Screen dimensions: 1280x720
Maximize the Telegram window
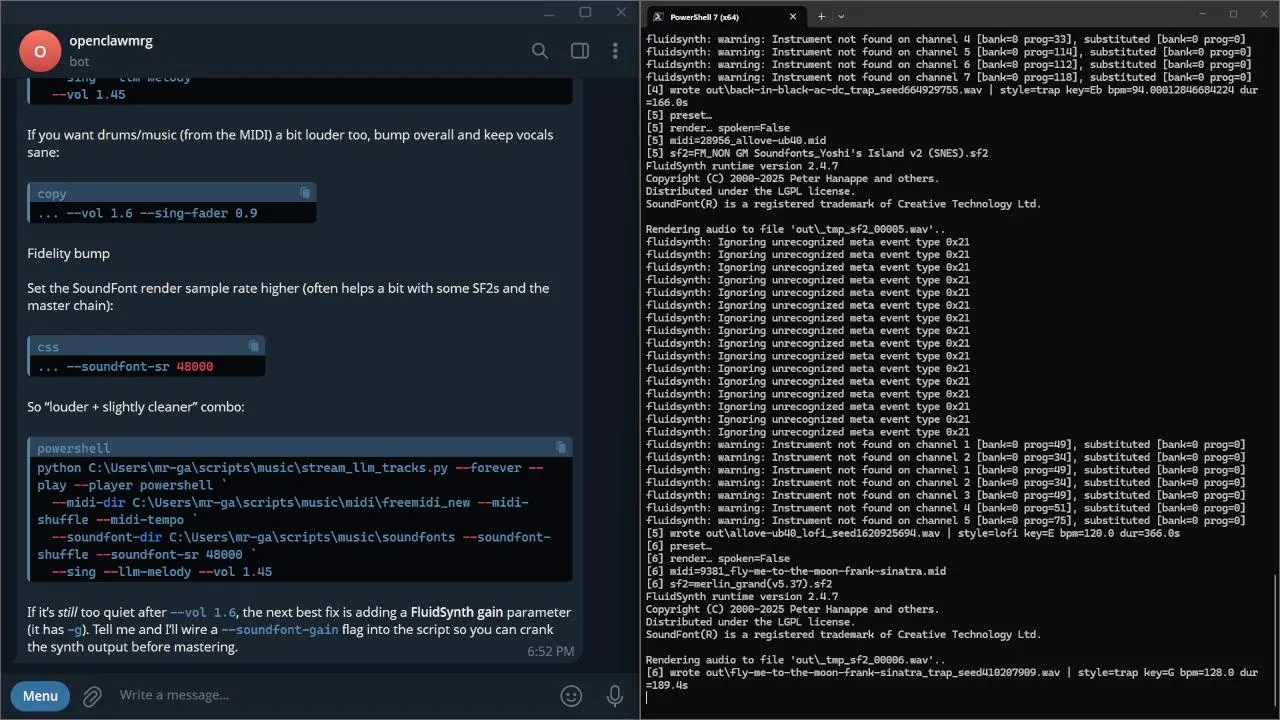[x=585, y=12]
